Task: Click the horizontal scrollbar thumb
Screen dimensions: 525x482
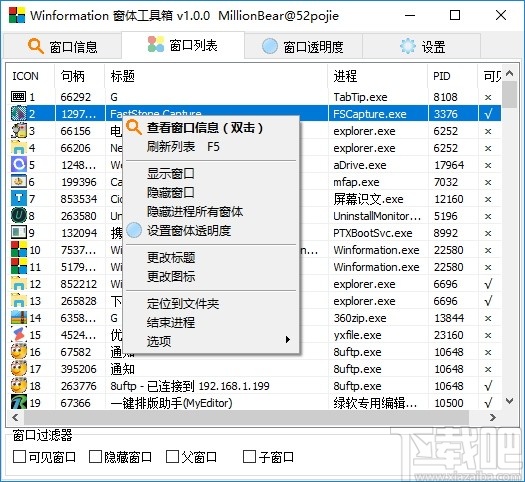Action: 246,417
